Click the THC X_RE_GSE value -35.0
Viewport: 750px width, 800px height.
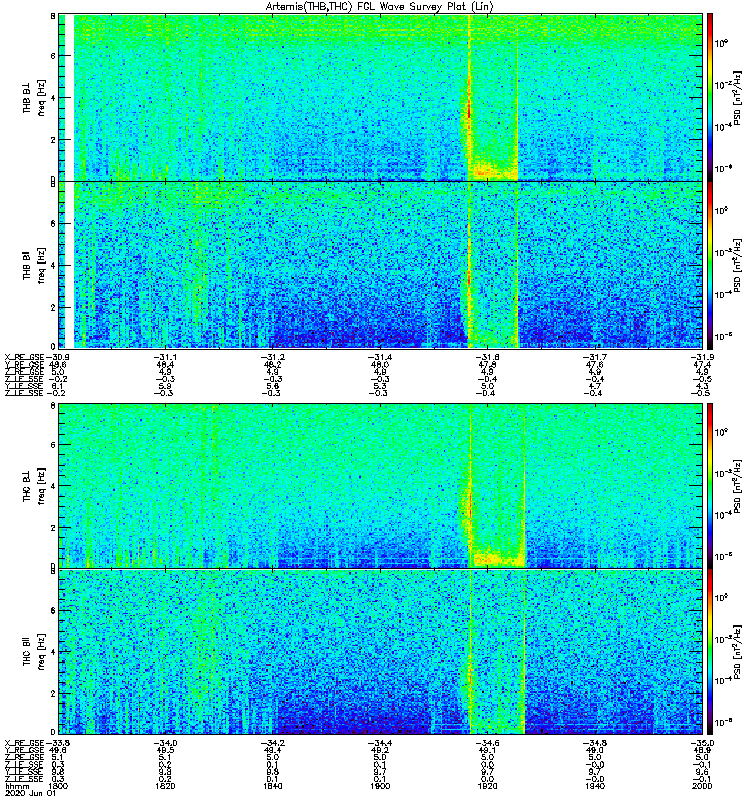click(x=702, y=743)
